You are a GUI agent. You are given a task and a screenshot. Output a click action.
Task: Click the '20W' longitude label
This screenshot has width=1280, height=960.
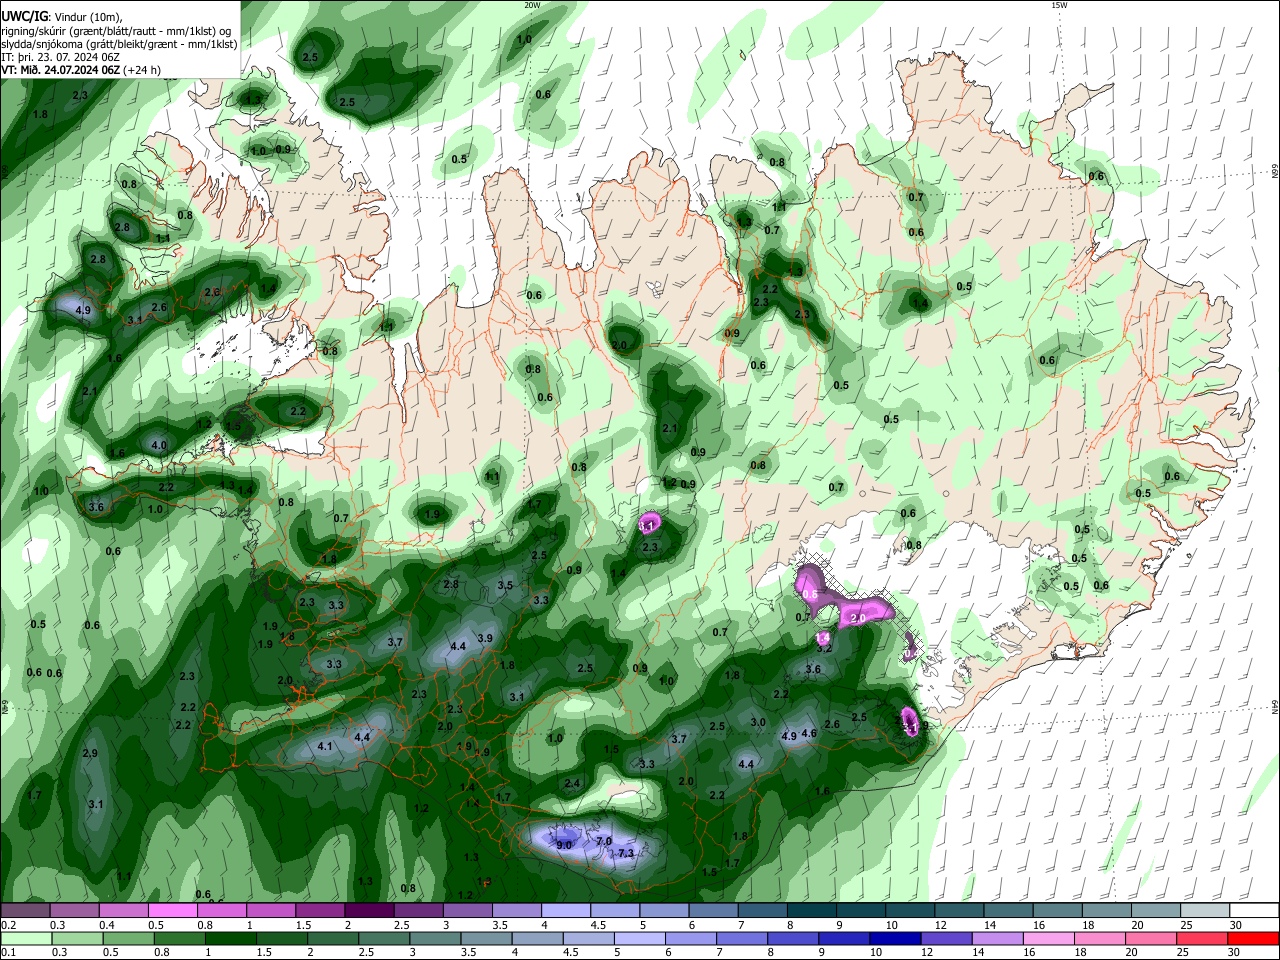click(x=532, y=5)
